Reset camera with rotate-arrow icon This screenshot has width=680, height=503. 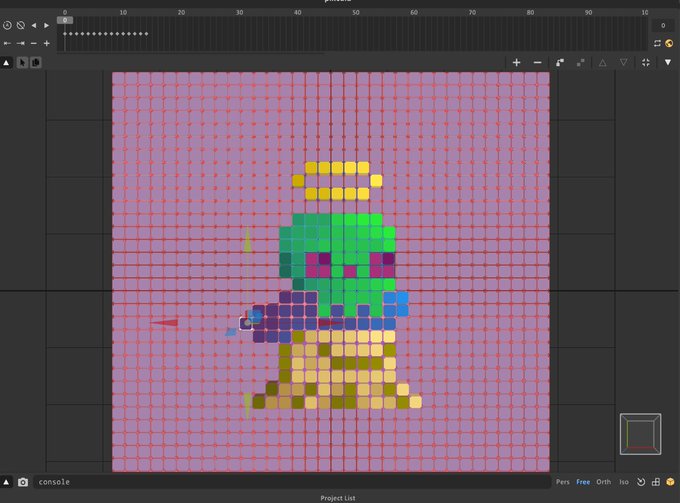click(641, 482)
